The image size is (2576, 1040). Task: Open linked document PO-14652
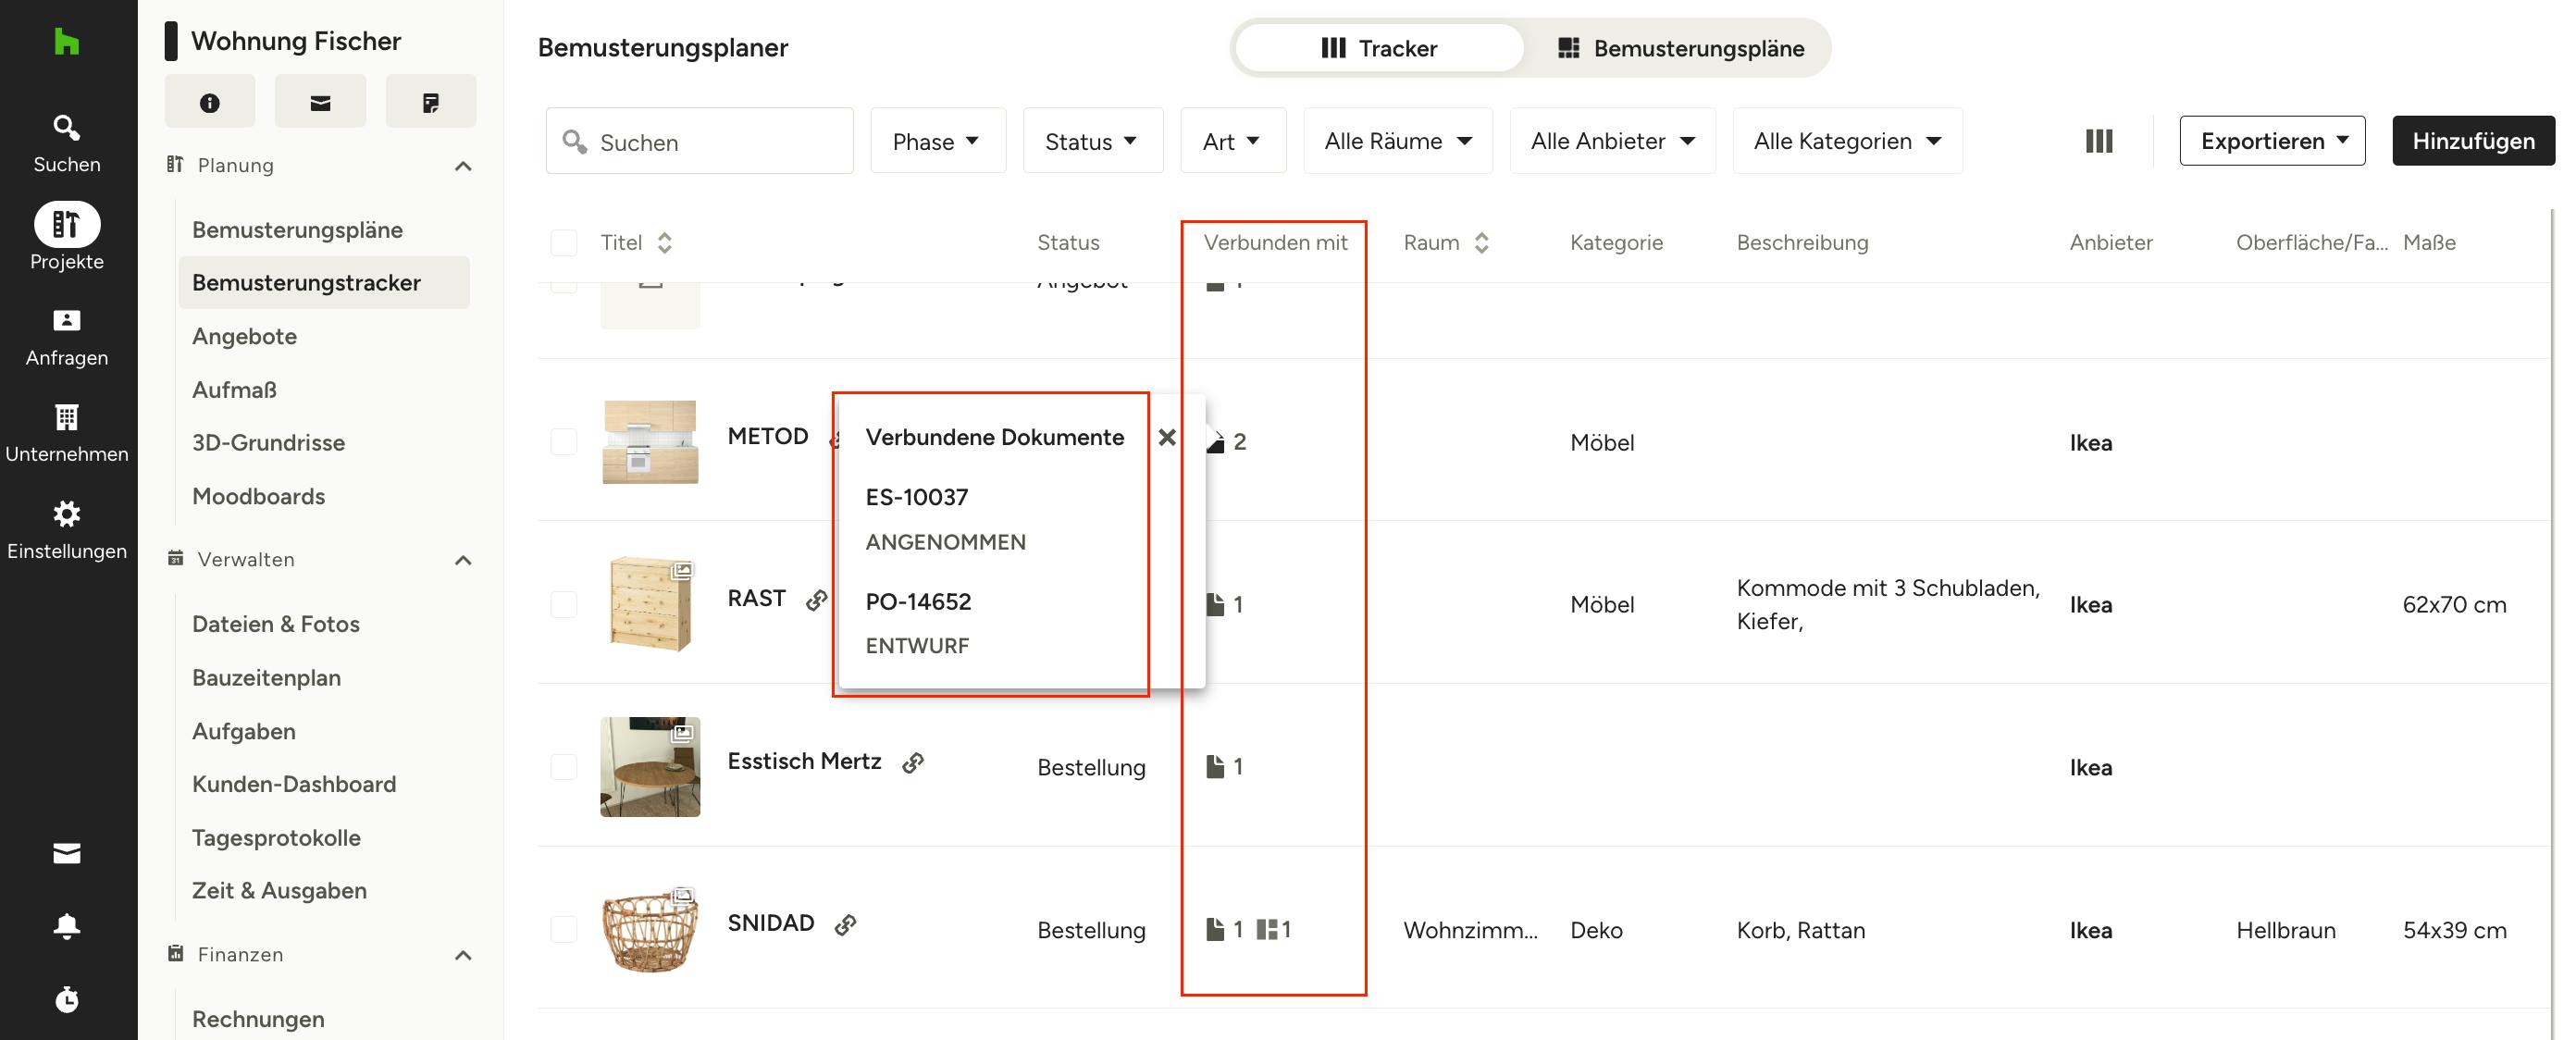point(918,601)
